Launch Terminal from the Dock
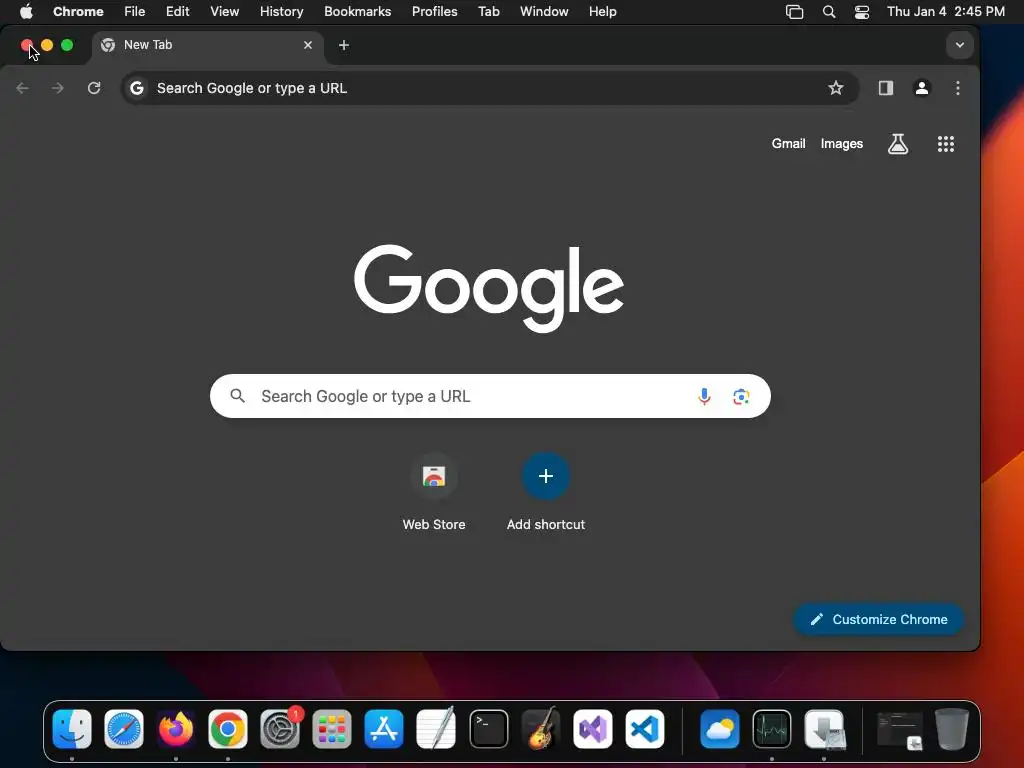This screenshot has height=768, width=1024. coord(488,729)
